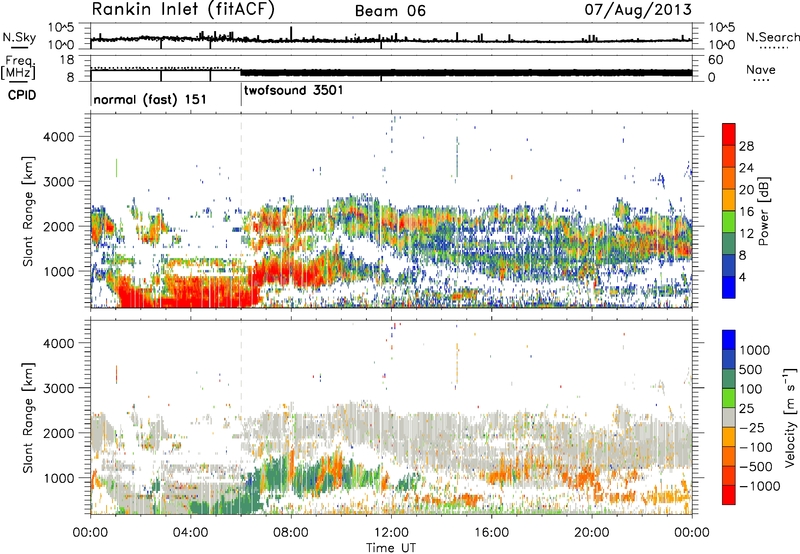The width and height of the screenshot is (800, 554).
Task: Click the '18' tick on frequency axis
Action: (67, 60)
